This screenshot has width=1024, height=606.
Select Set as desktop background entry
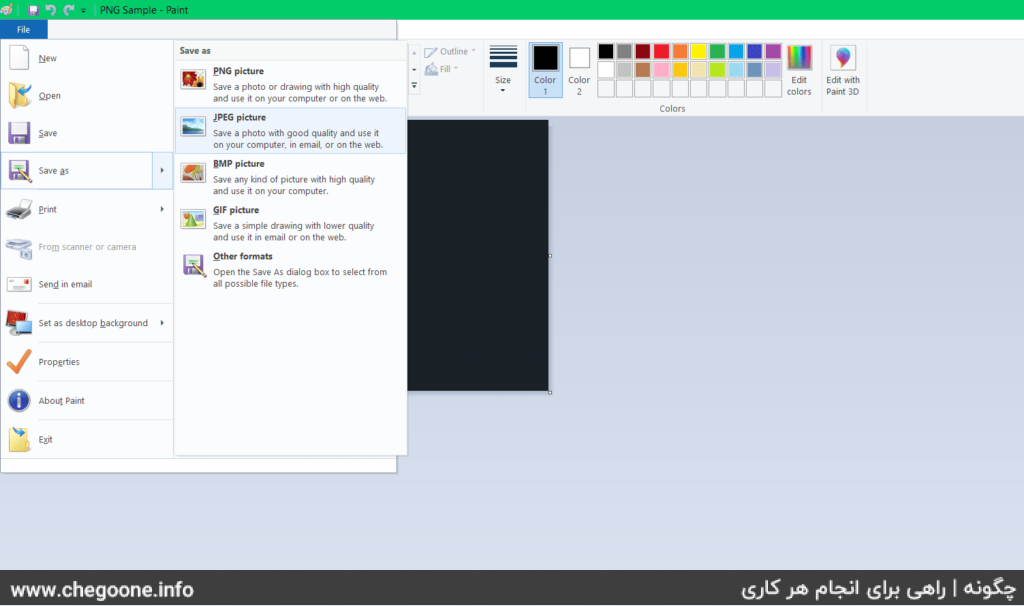tap(87, 323)
